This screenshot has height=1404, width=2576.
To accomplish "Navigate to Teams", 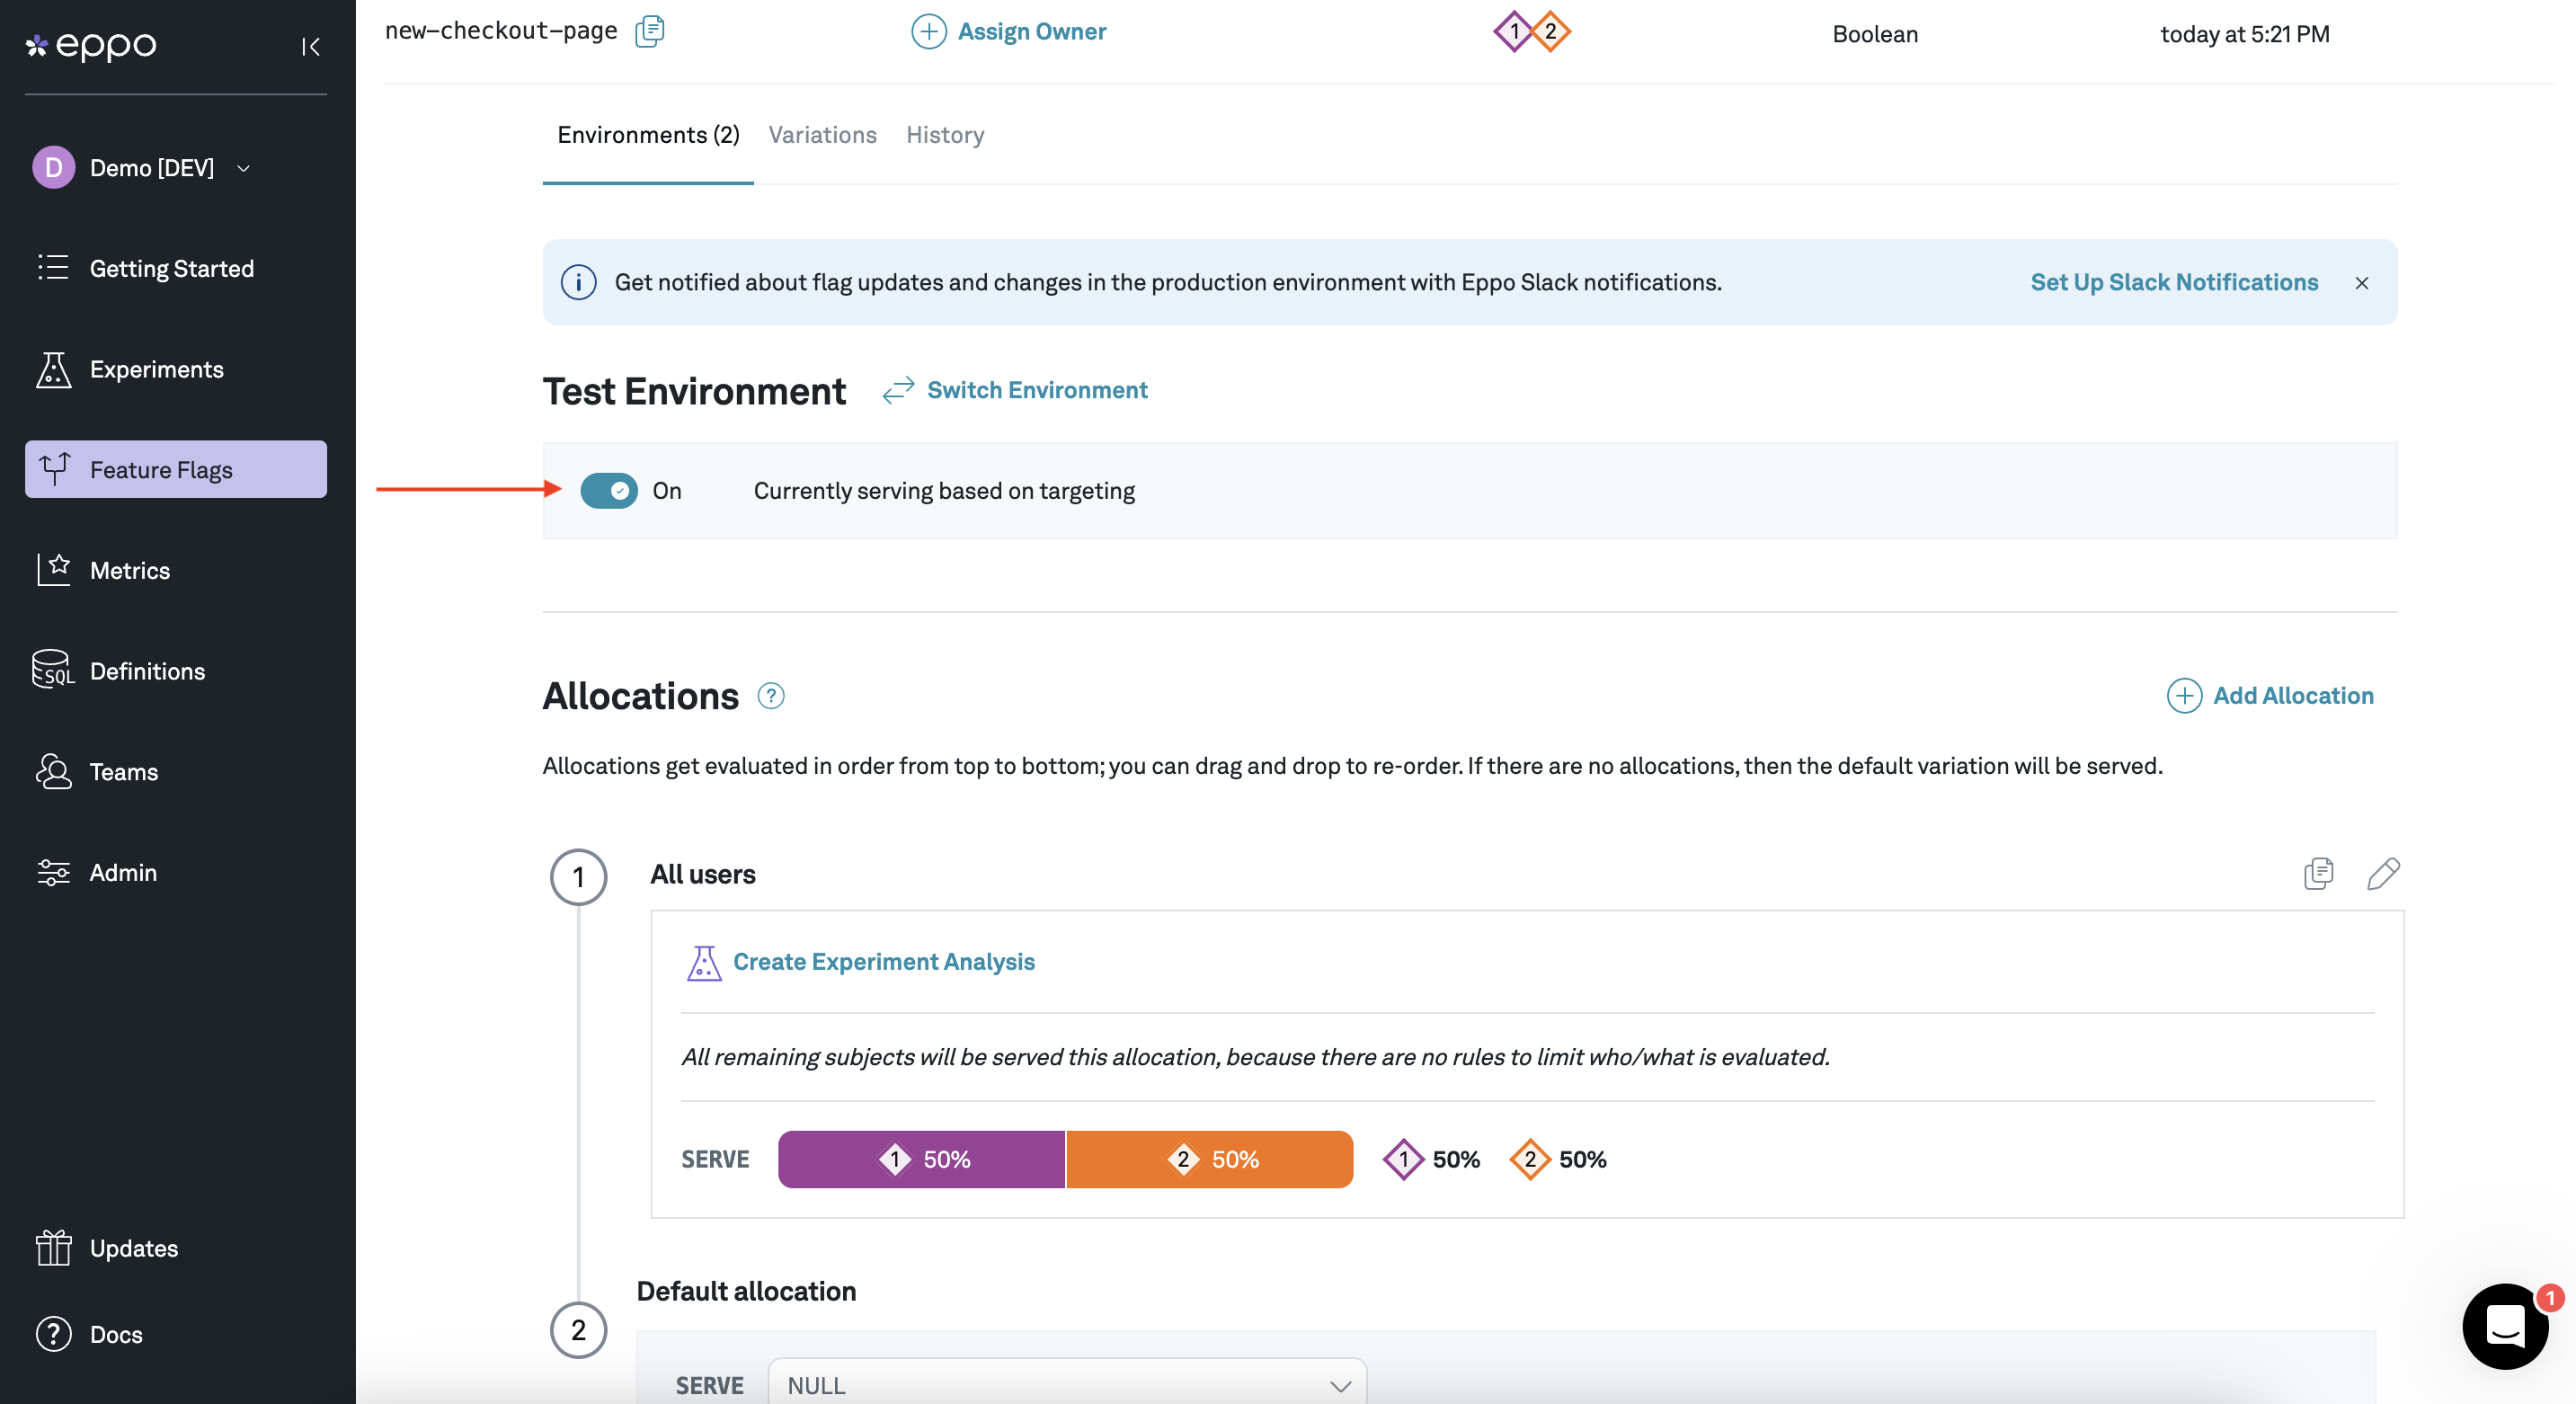I will [x=176, y=771].
